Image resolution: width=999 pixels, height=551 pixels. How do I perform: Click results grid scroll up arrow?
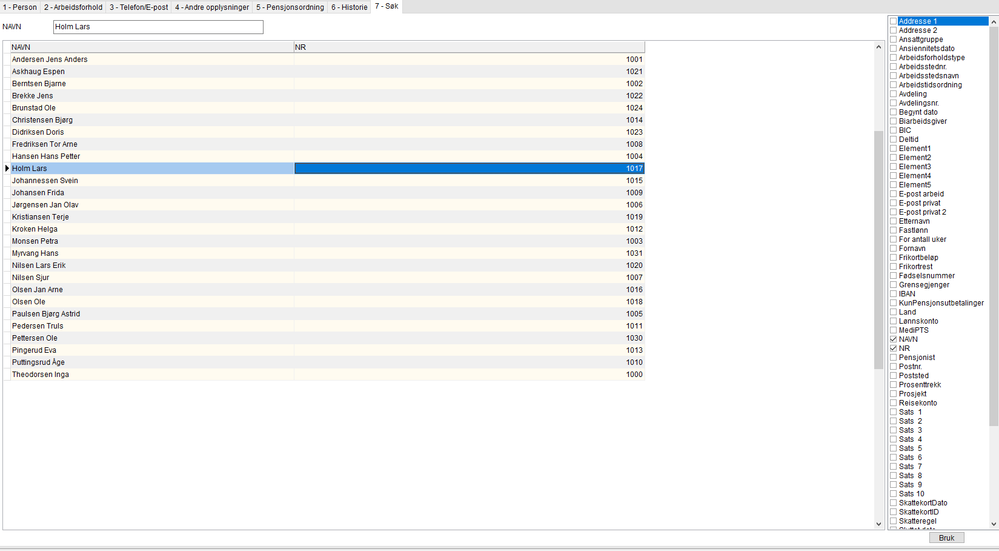point(879,47)
